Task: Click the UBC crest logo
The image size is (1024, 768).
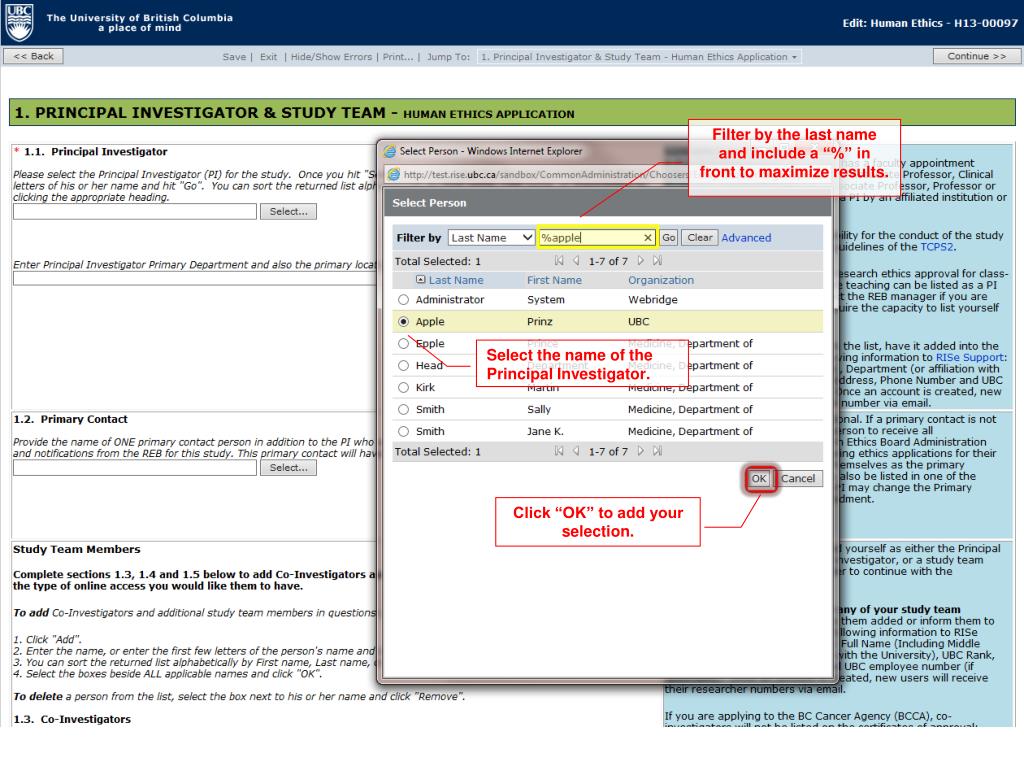Action: [20, 22]
